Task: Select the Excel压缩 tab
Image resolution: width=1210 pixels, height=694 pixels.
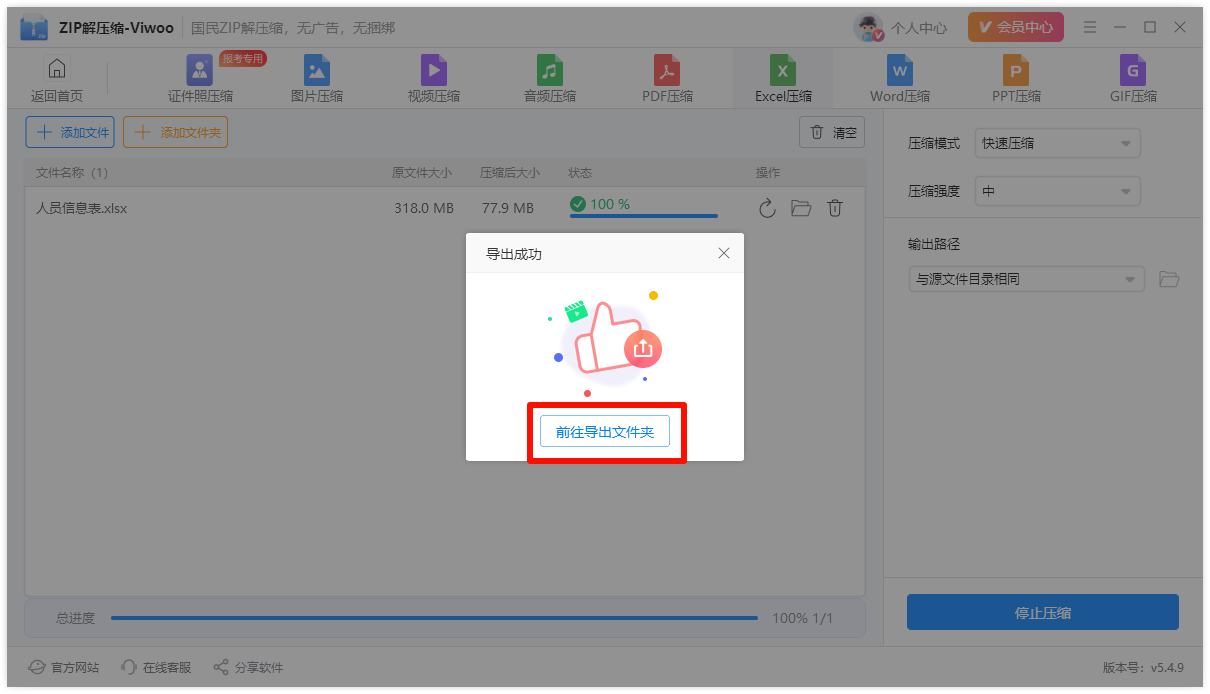Action: pyautogui.click(x=783, y=80)
